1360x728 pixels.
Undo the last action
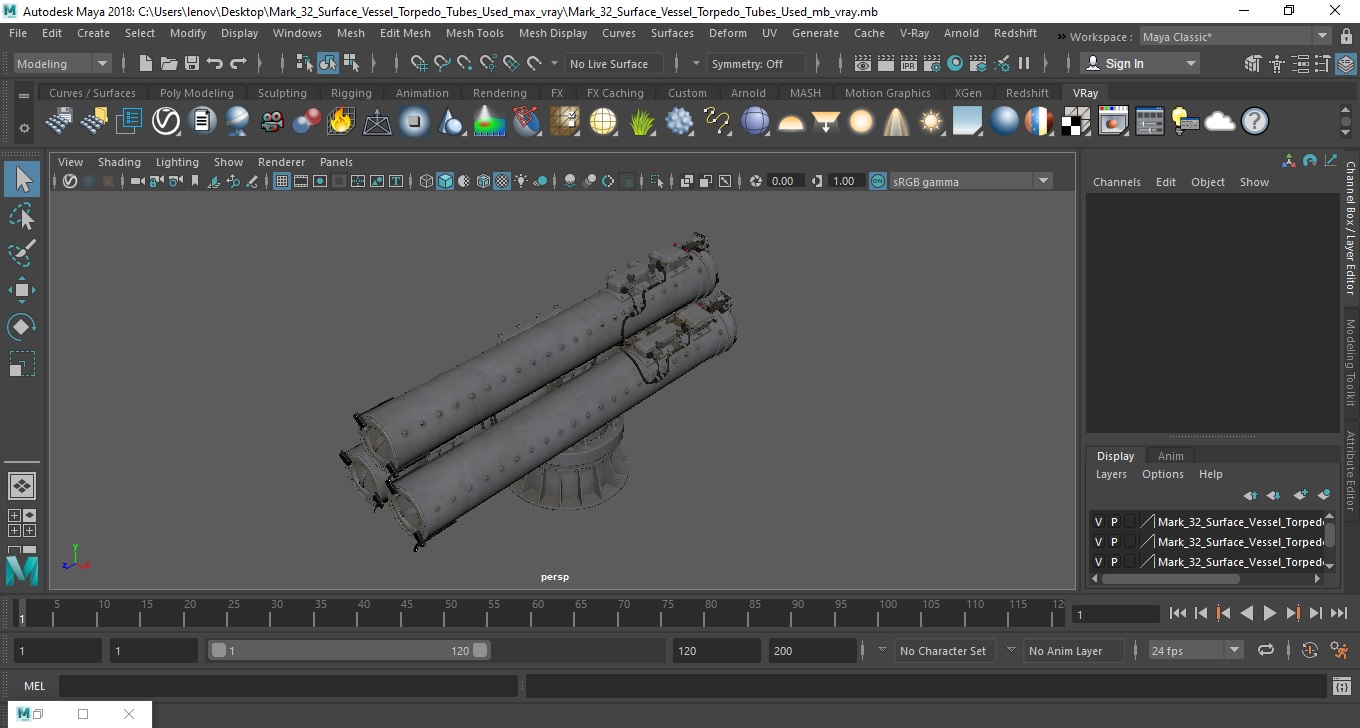[x=215, y=63]
